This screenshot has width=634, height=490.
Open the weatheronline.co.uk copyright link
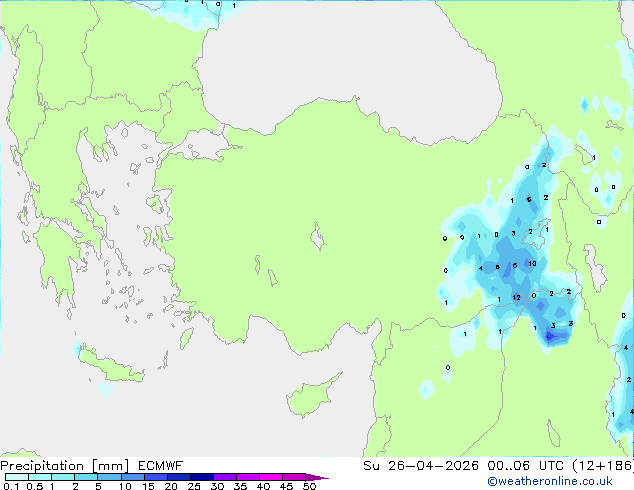tap(550, 481)
